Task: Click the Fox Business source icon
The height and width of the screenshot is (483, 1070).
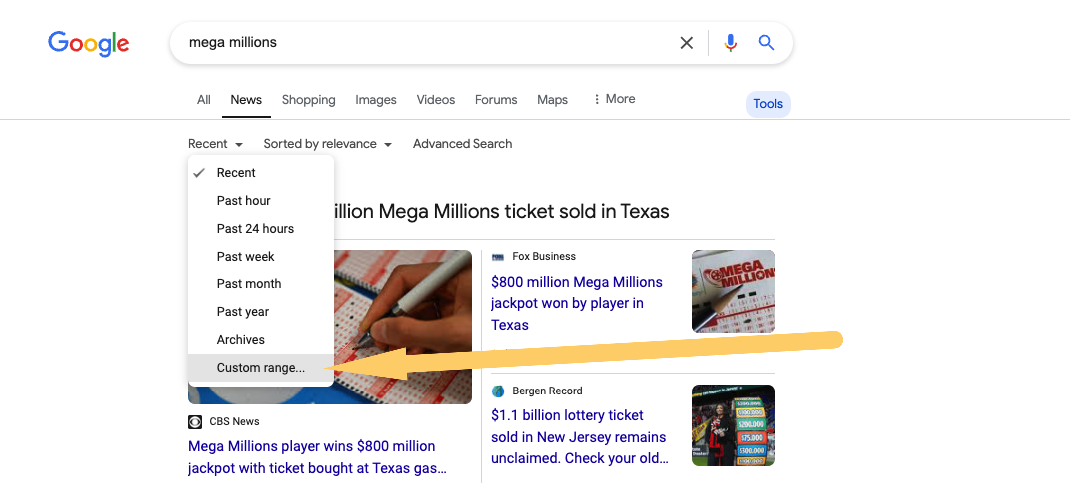Action: coord(498,257)
